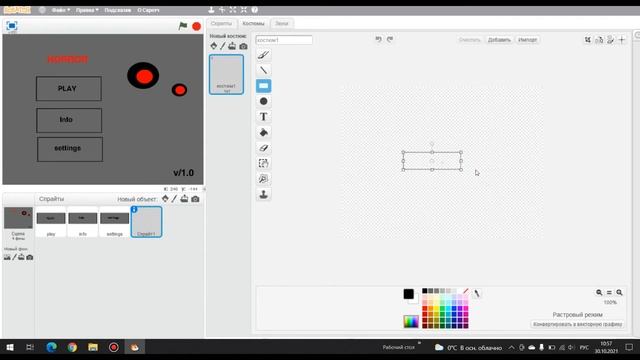Click the black foreground color swatch

pos(409,294)
